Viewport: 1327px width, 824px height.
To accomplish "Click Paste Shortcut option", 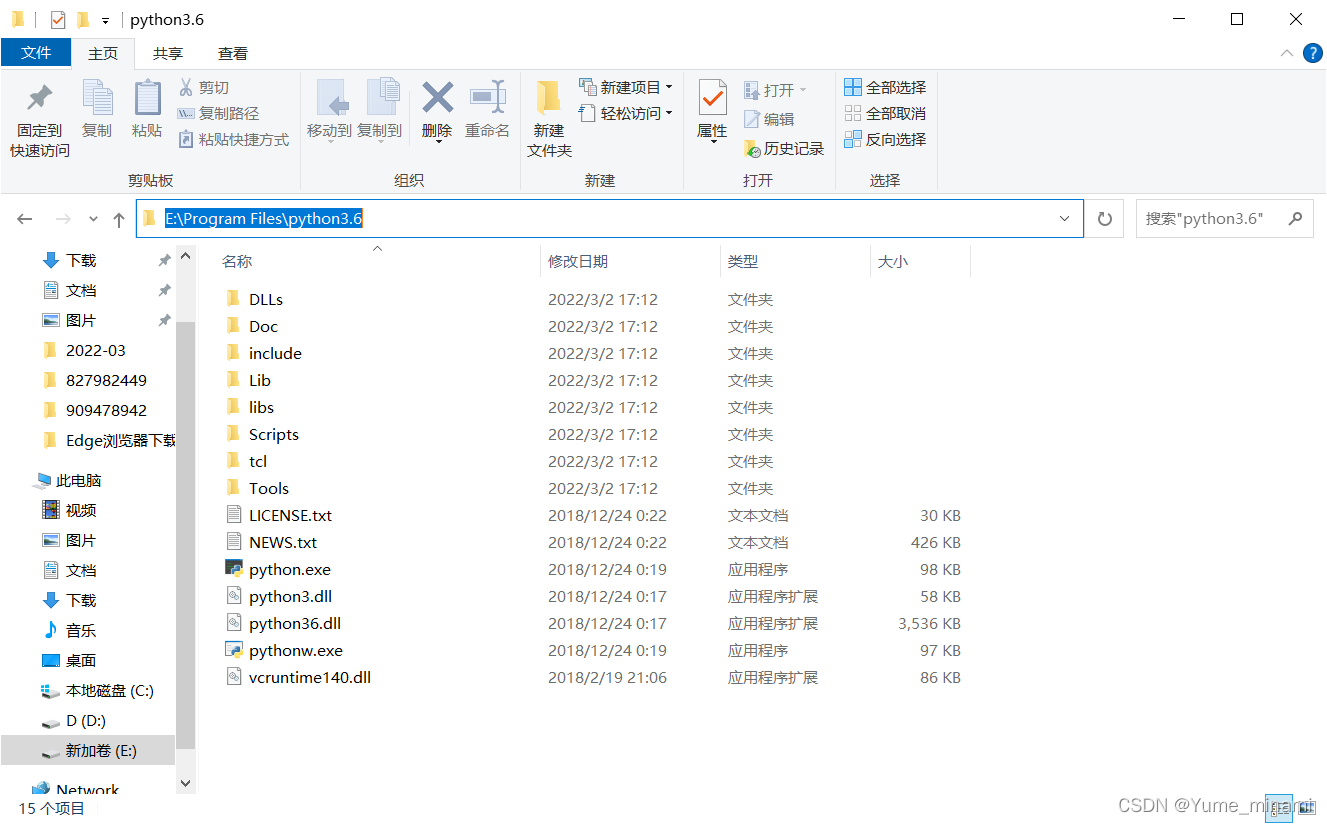I will 233,140.
